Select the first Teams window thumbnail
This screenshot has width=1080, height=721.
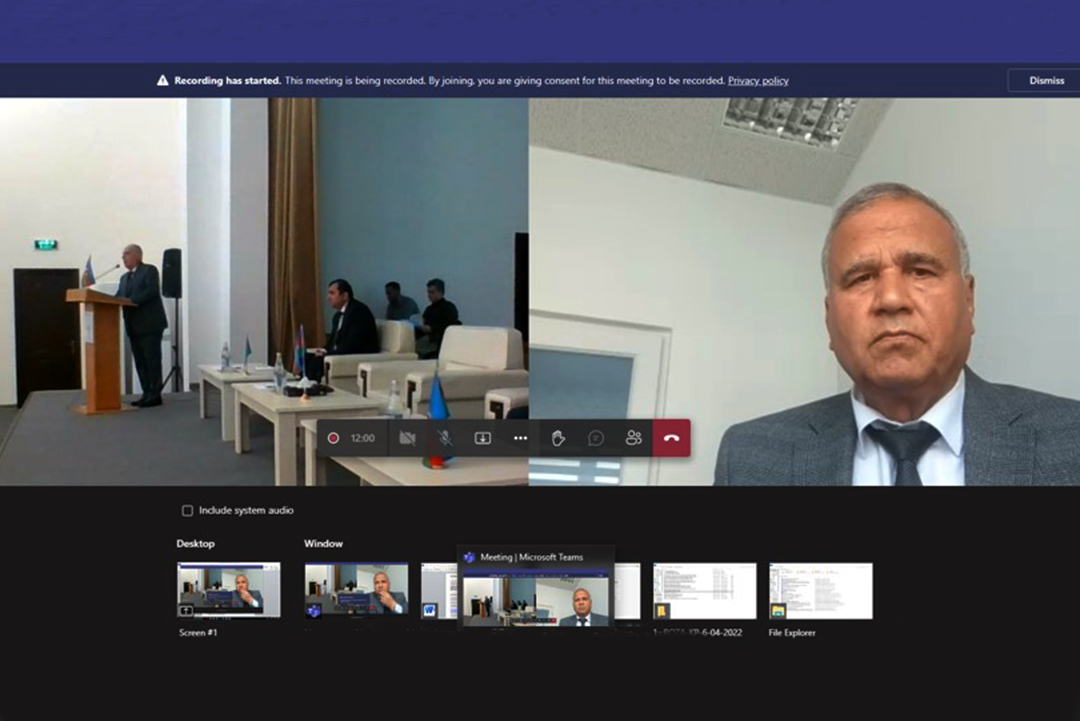[356, 590]
